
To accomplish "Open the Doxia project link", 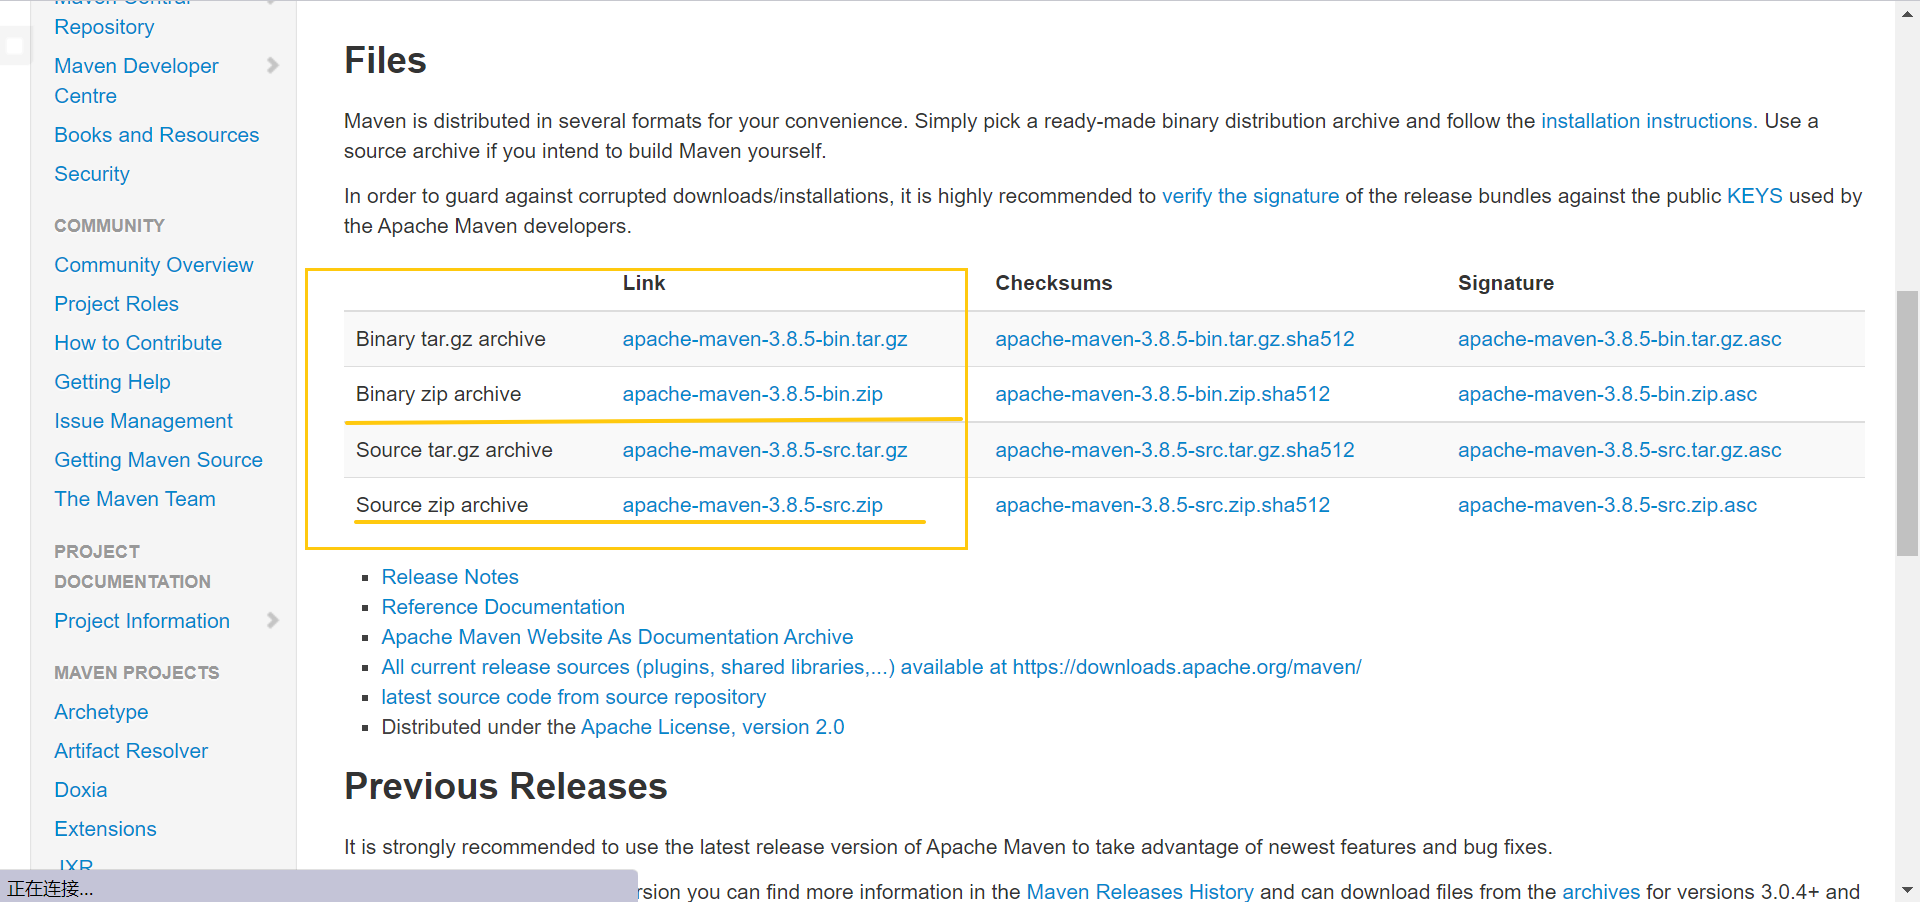I will point(81,790).
